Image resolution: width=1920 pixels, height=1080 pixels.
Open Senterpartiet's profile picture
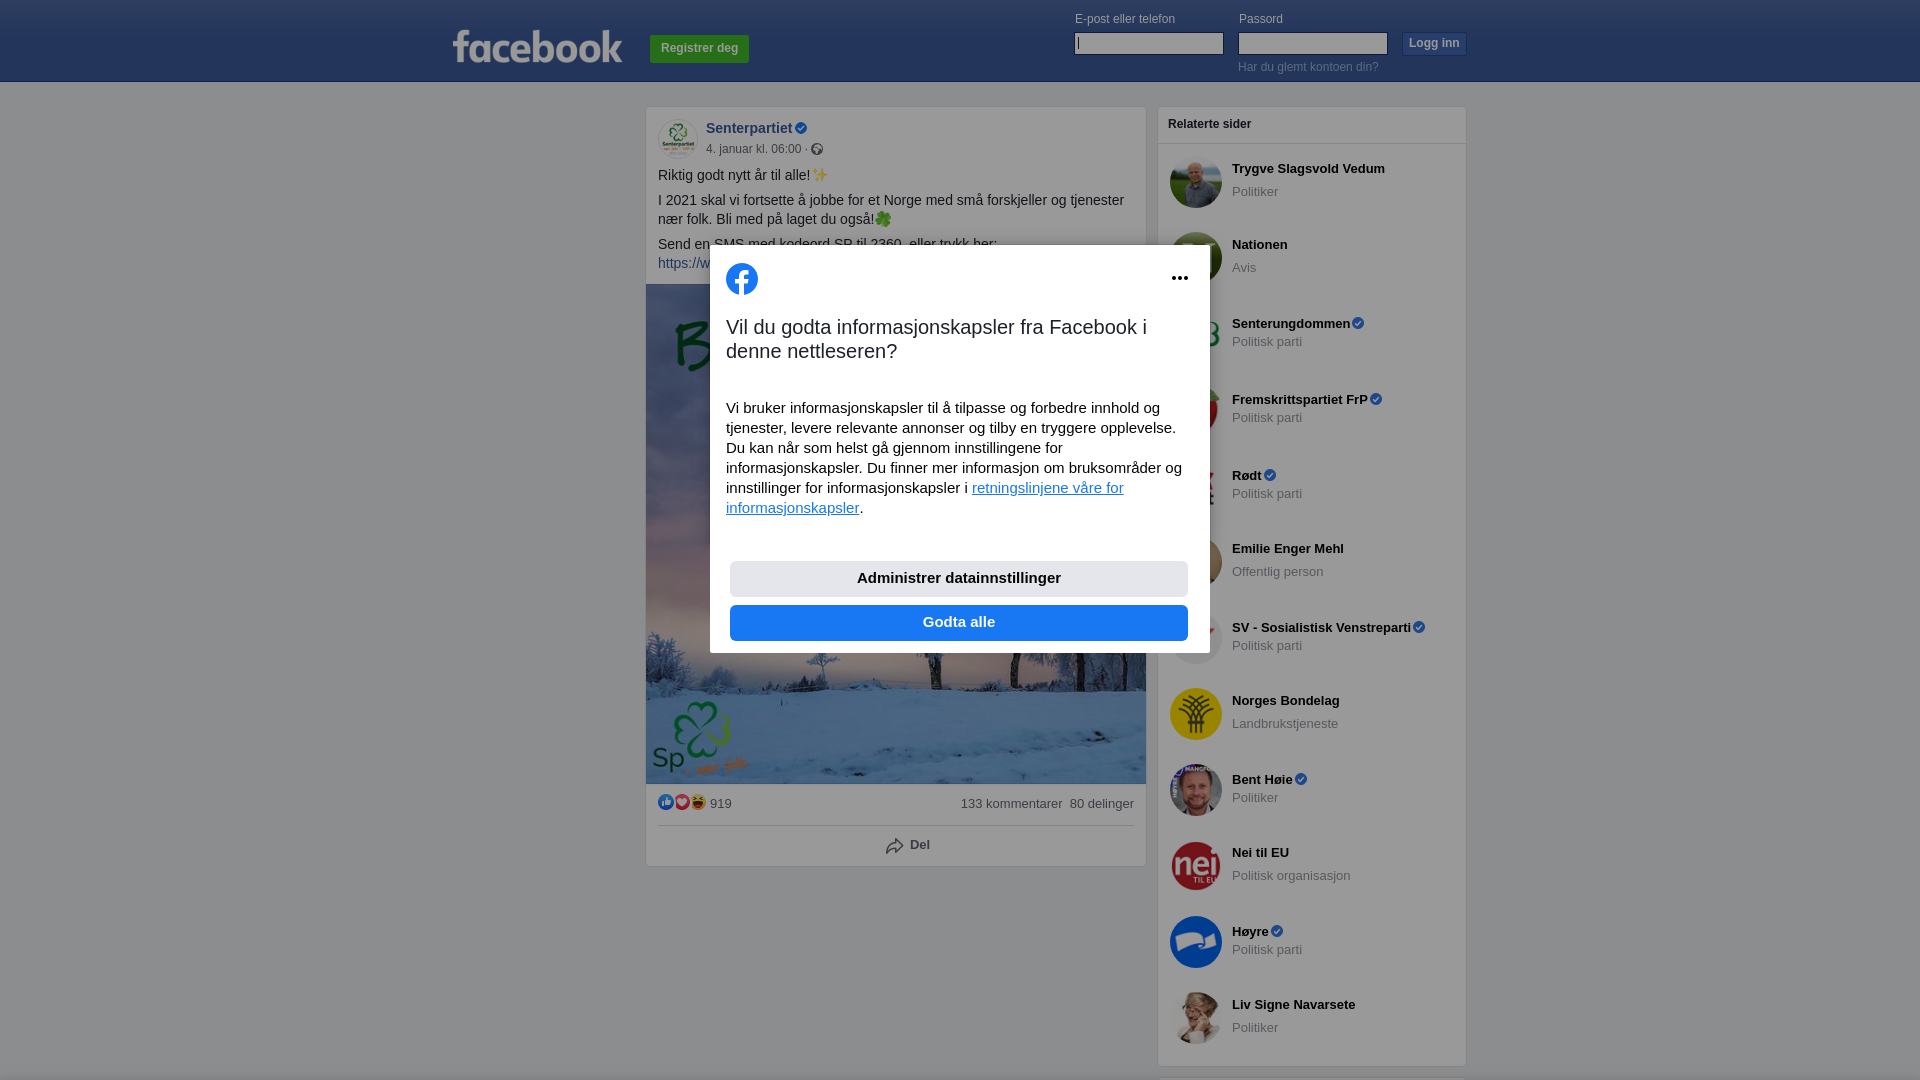[x=678, y=138]
